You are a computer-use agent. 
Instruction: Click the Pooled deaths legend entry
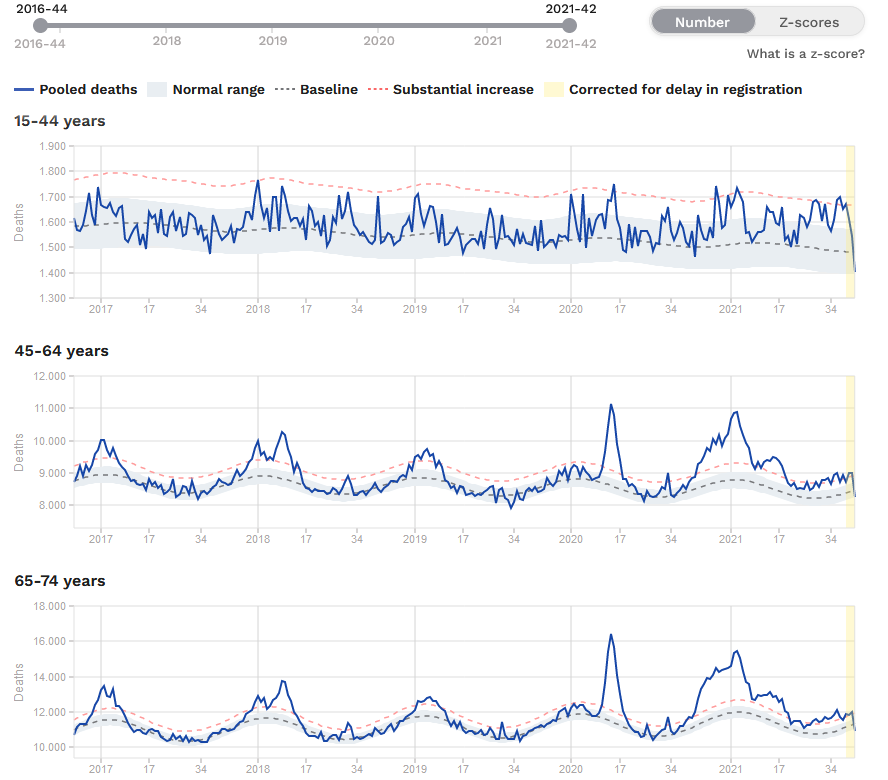click(x=76, y=89)
